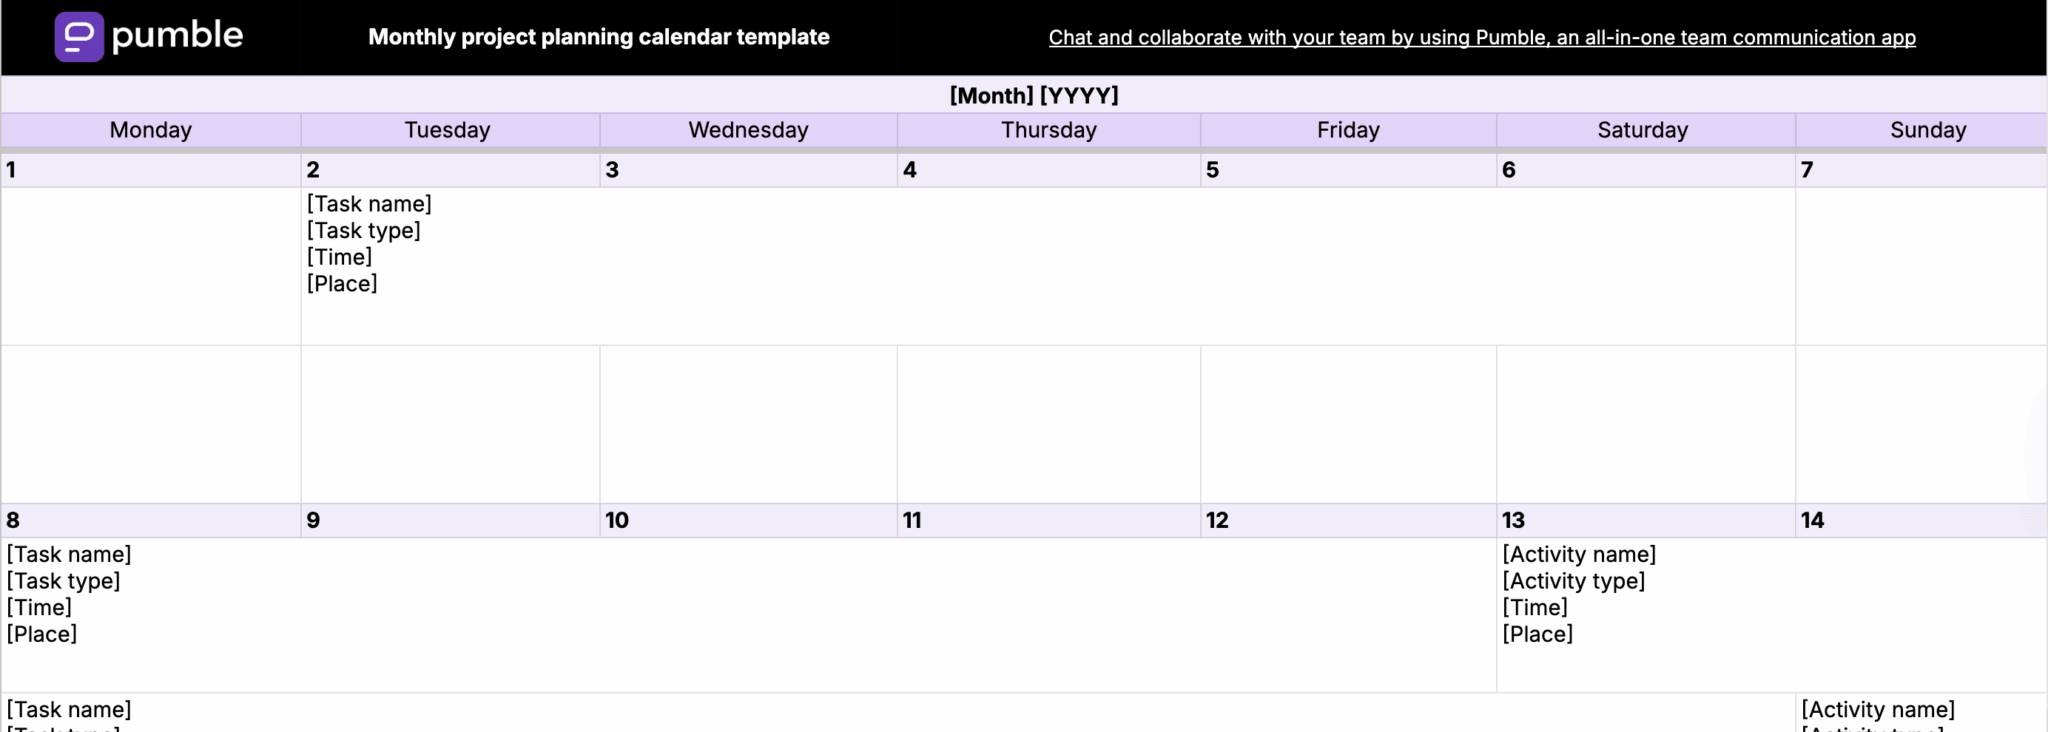Click the day 10 date cell

(x=748, y=520)
